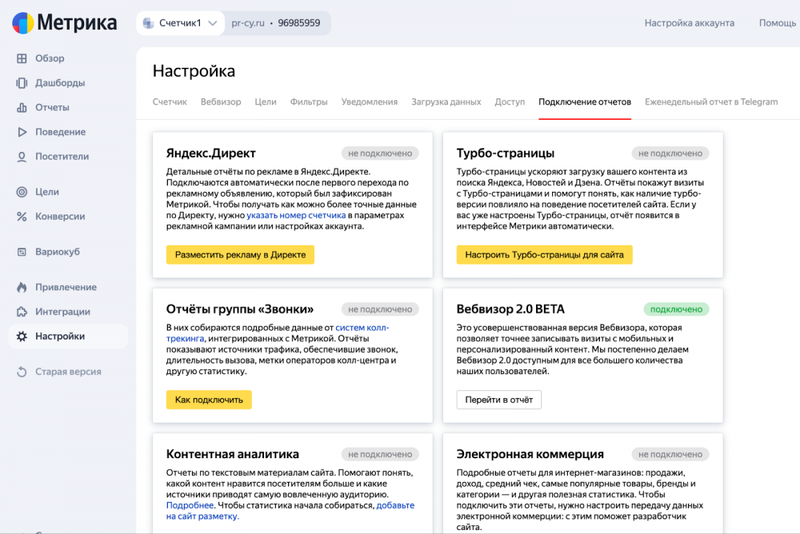Screen dimensions: 800x534
Task: Click the Как подключить button
Action: (209, 399)
